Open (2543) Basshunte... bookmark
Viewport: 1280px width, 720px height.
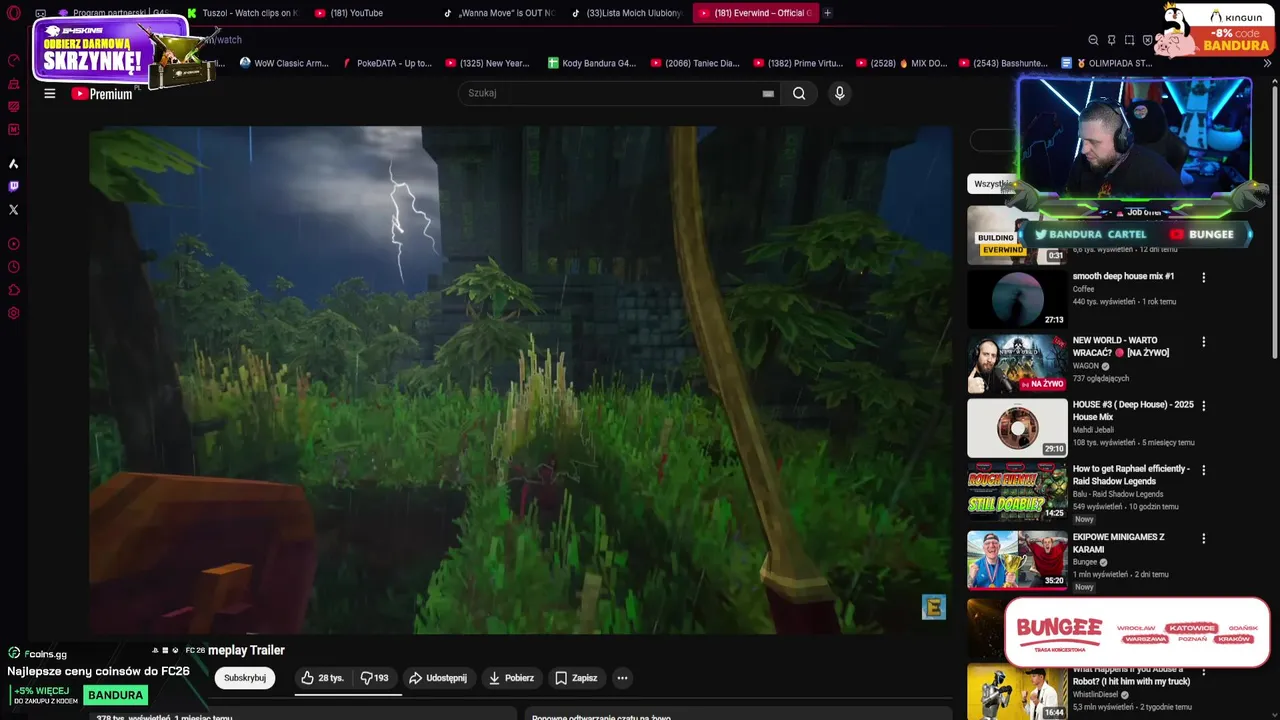click(1003, 63)
